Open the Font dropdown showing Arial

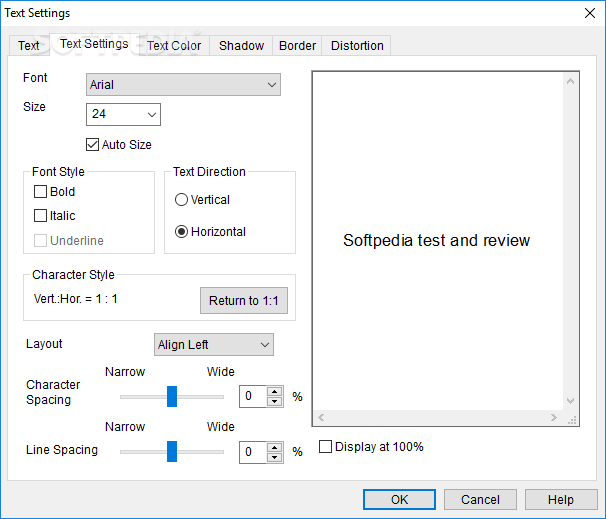183,85
